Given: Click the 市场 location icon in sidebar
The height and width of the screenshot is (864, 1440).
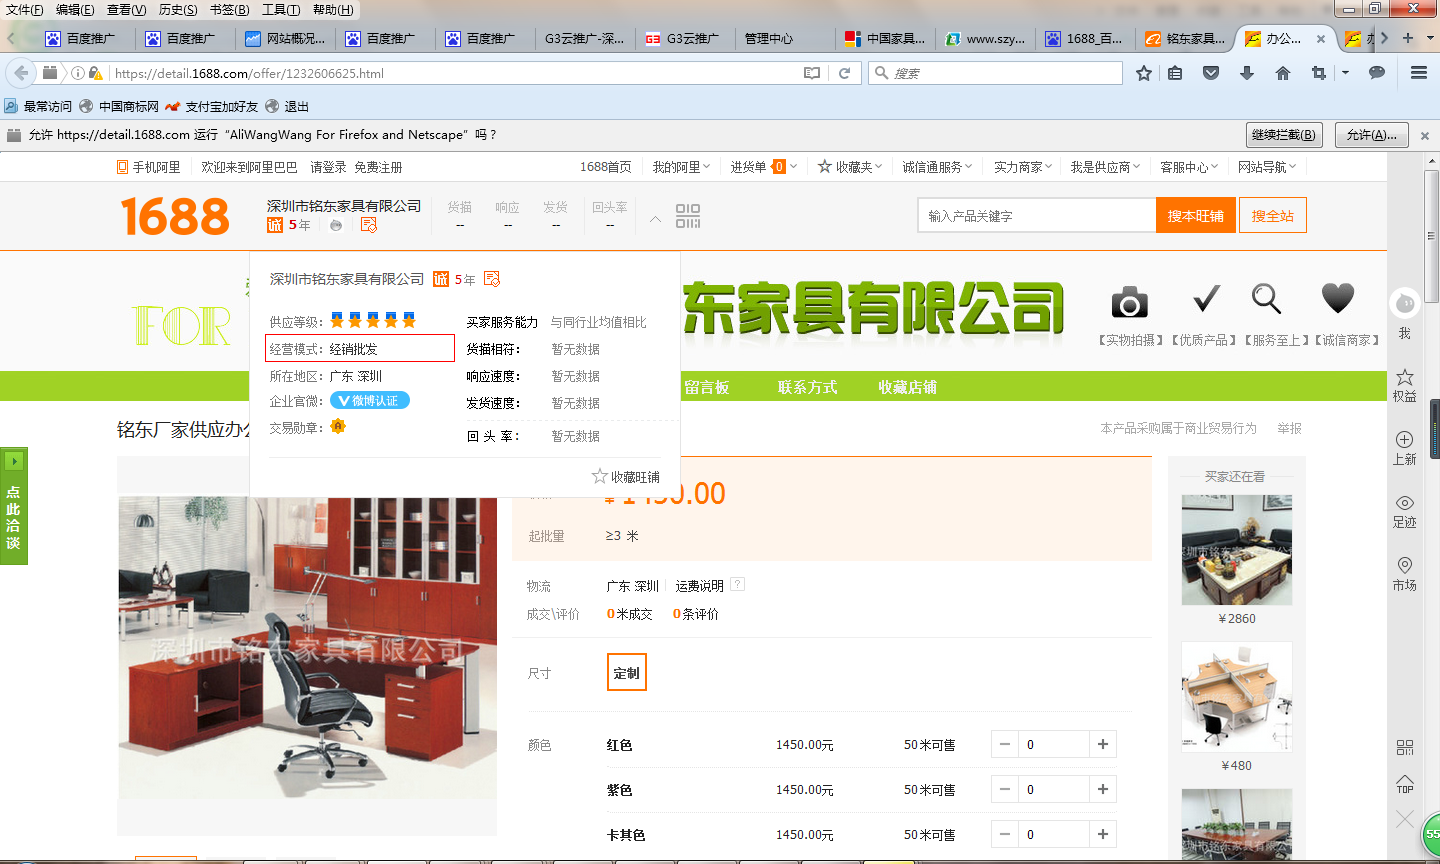Looking at the screenshot, I should coord(1404,565).
